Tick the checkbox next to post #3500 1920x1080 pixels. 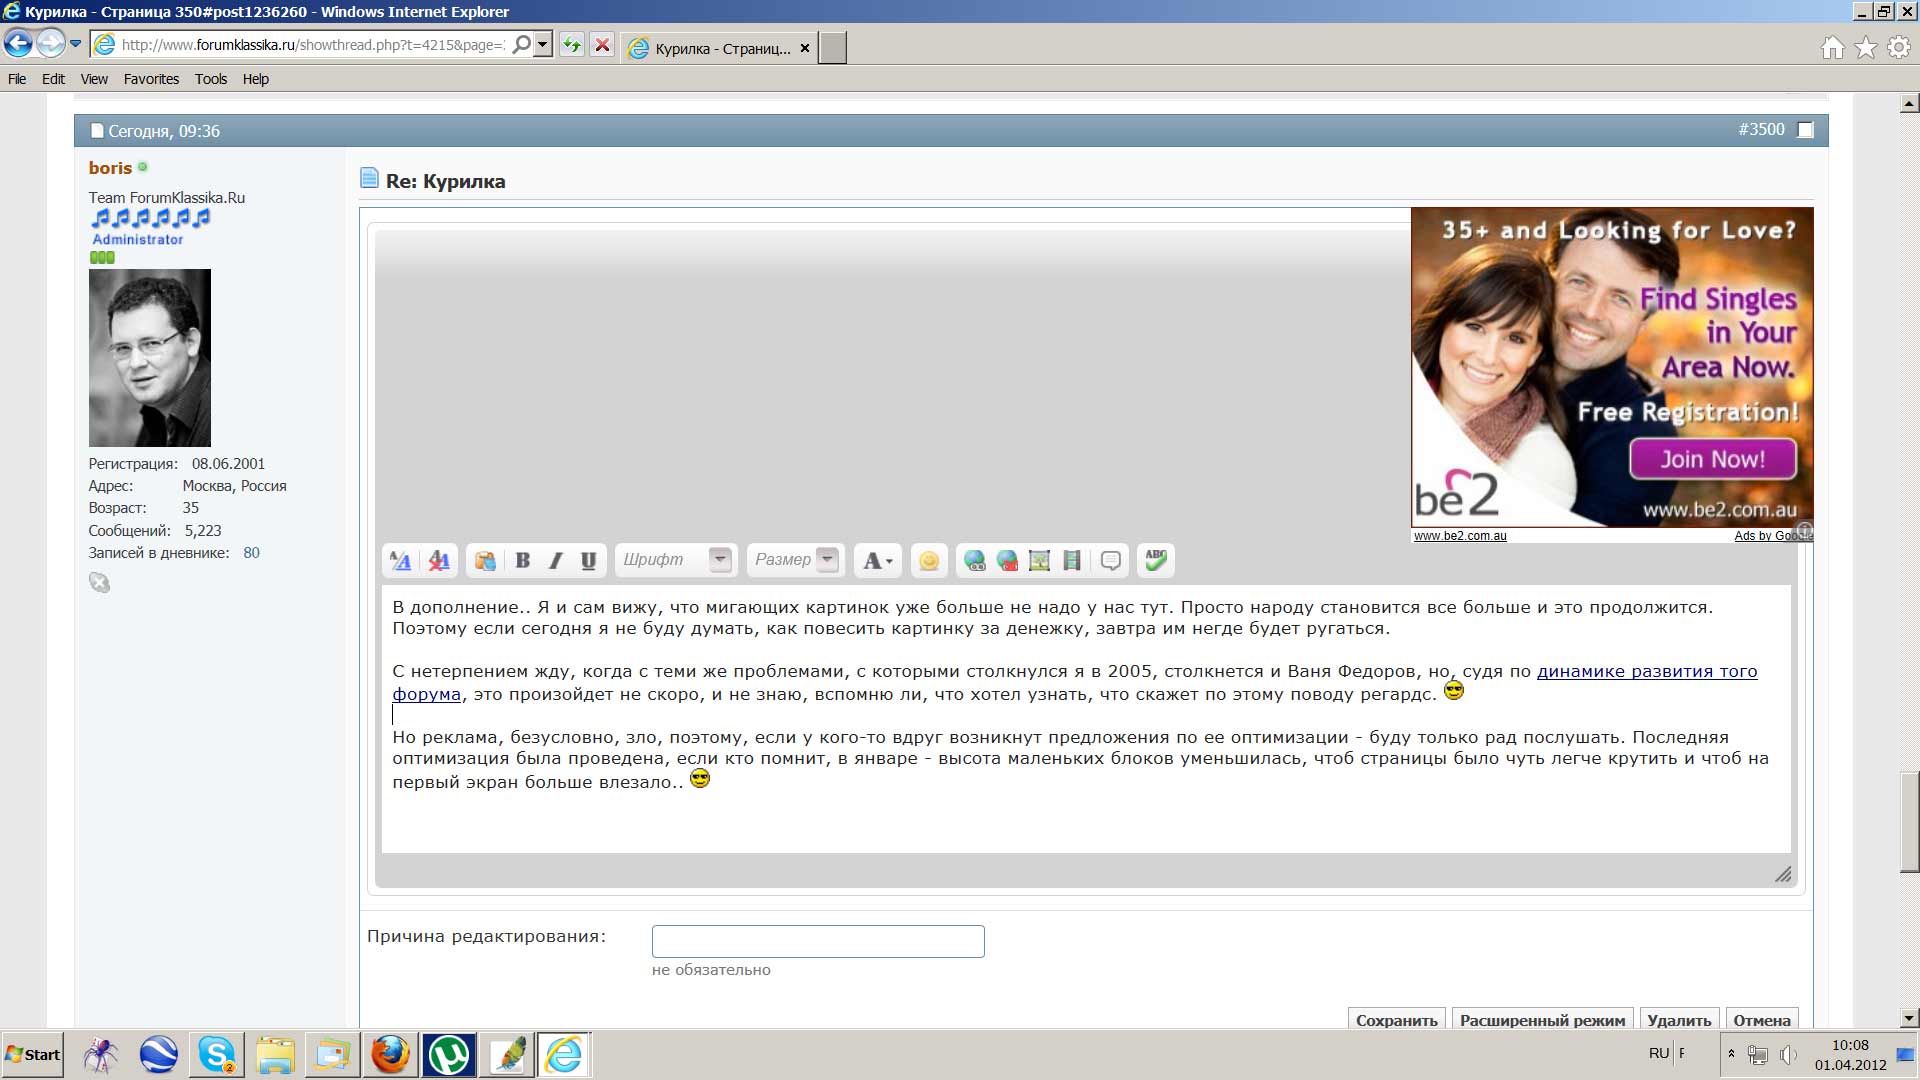[1805, 130]
